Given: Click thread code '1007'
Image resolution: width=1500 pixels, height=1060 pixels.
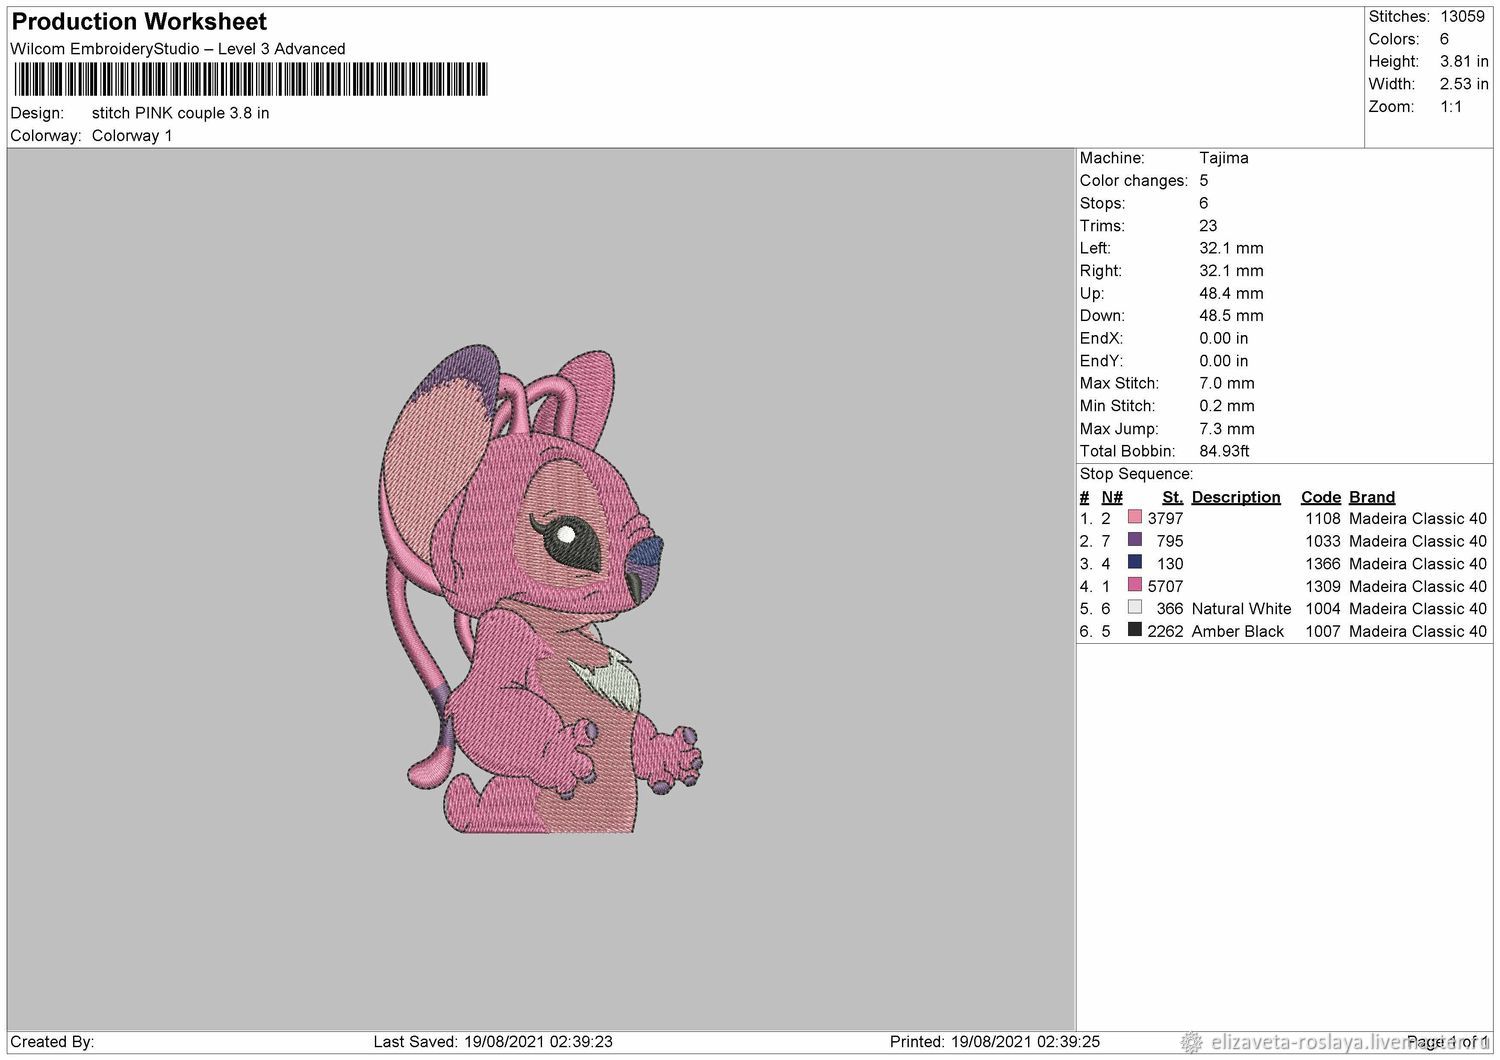Looking at the screenshot, I should pos(1322,631).
